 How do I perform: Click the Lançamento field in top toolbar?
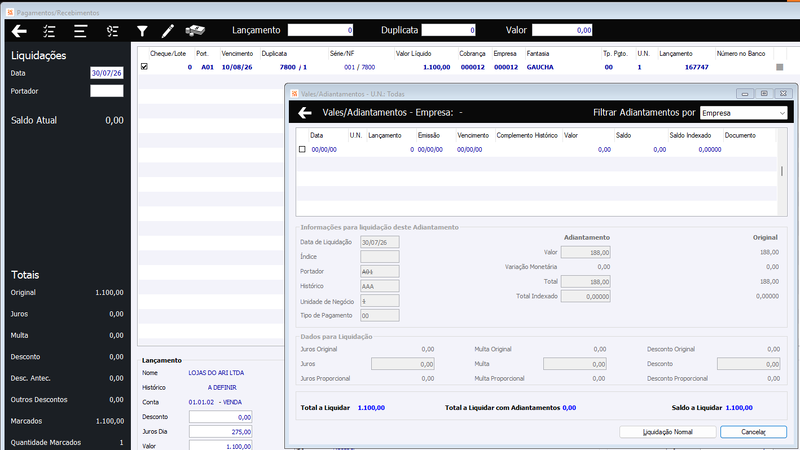tap(320, 30)
